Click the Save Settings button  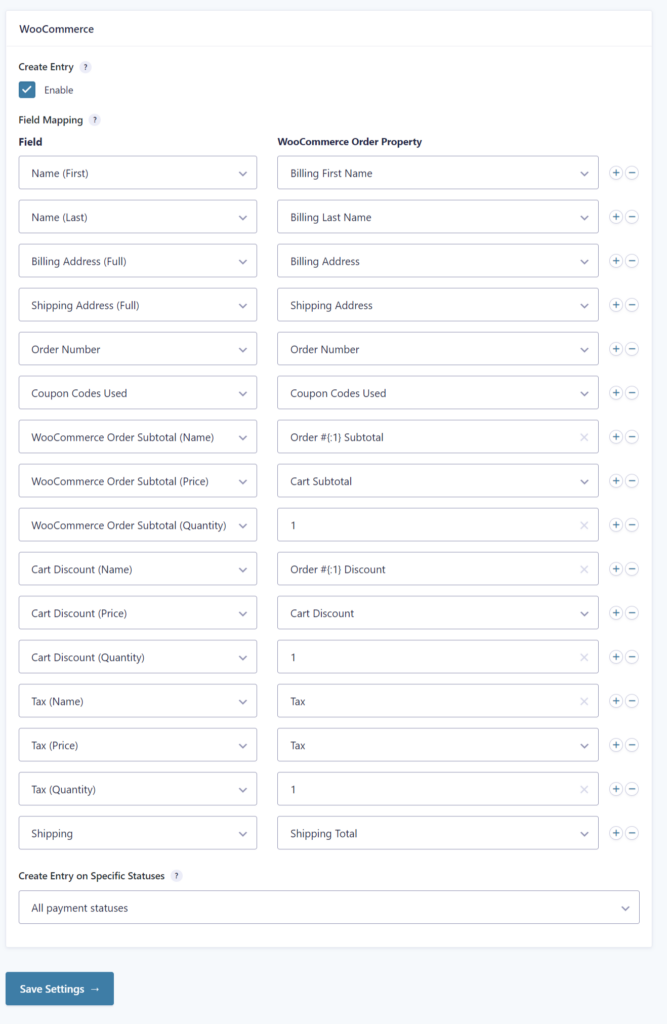pos(60,989)
